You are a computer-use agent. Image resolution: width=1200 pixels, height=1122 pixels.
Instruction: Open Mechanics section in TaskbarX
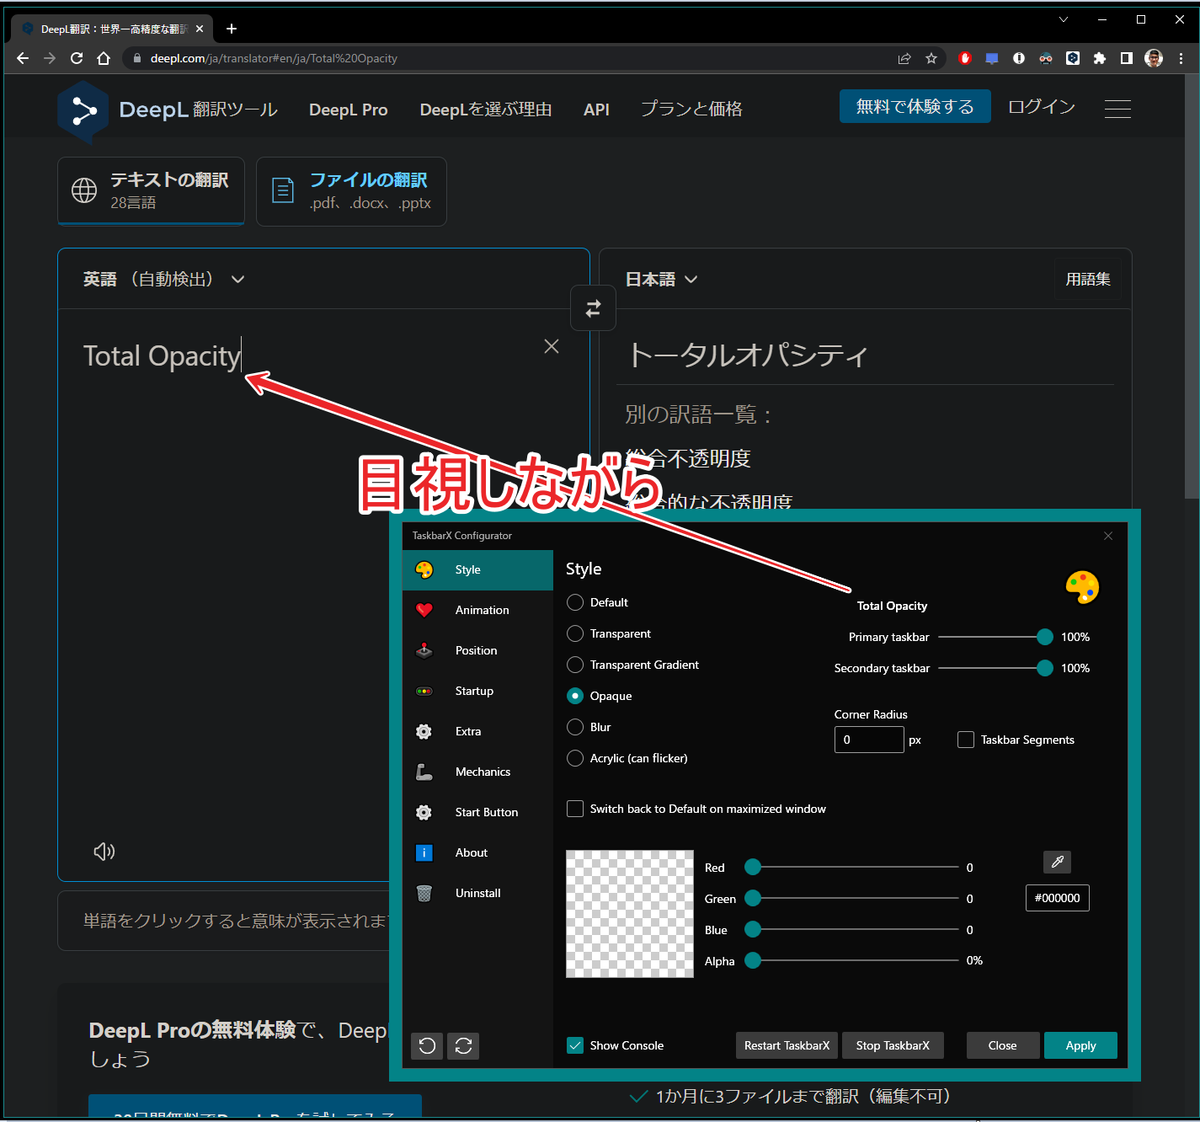point(478,772)
